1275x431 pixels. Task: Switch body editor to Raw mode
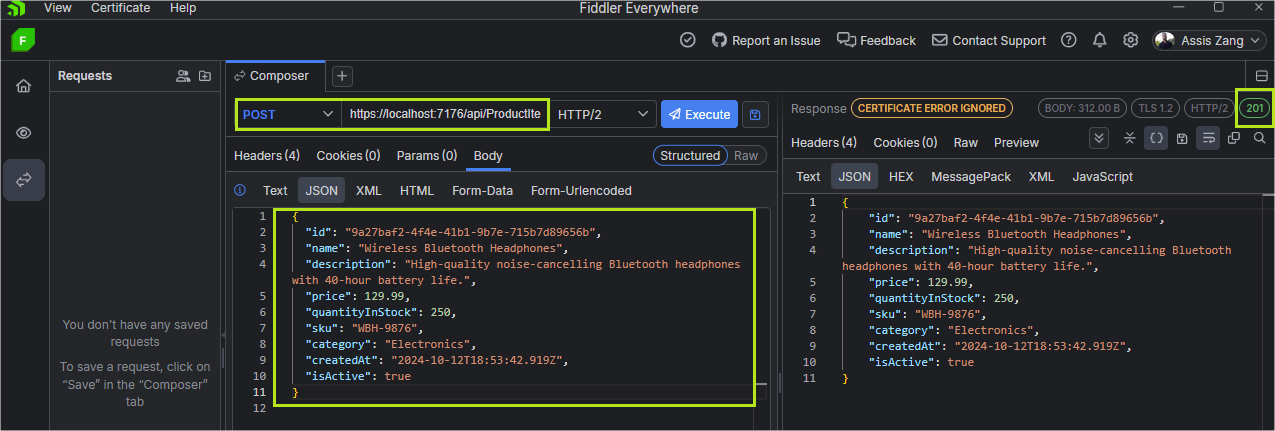[x=746, y=156]
